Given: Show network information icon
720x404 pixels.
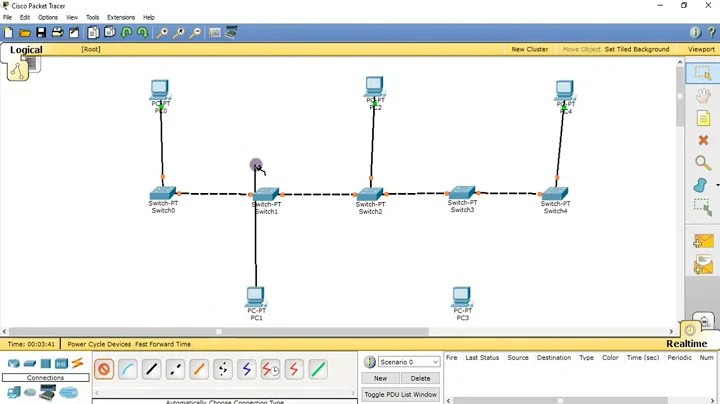Looking at the screenshot, I should point(695,32).
